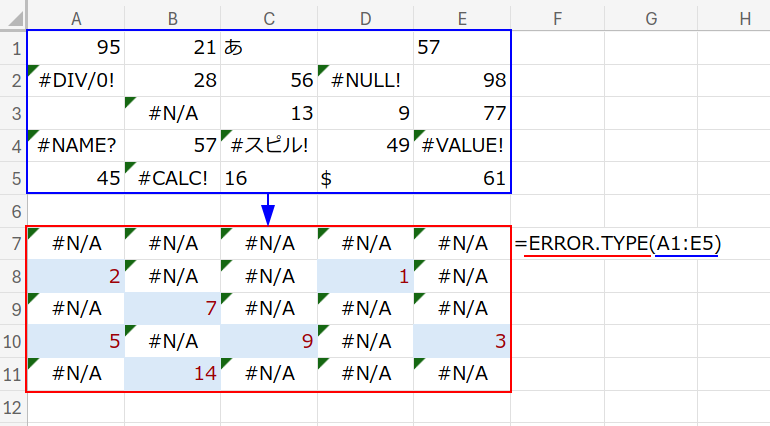The image size is (770, 426).
Task: Select row 12 header
Action: (x=13, y=408)
